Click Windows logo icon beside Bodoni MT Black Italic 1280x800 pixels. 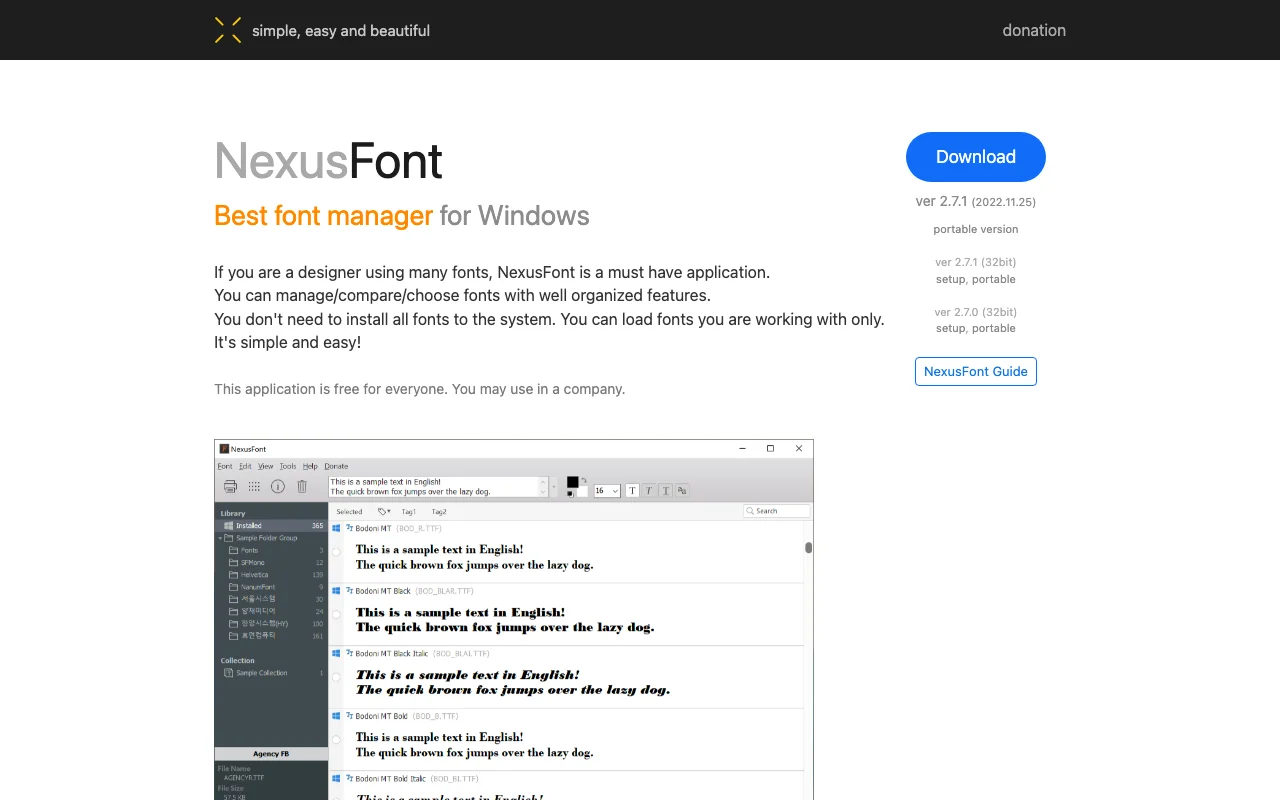coord(336,653)
